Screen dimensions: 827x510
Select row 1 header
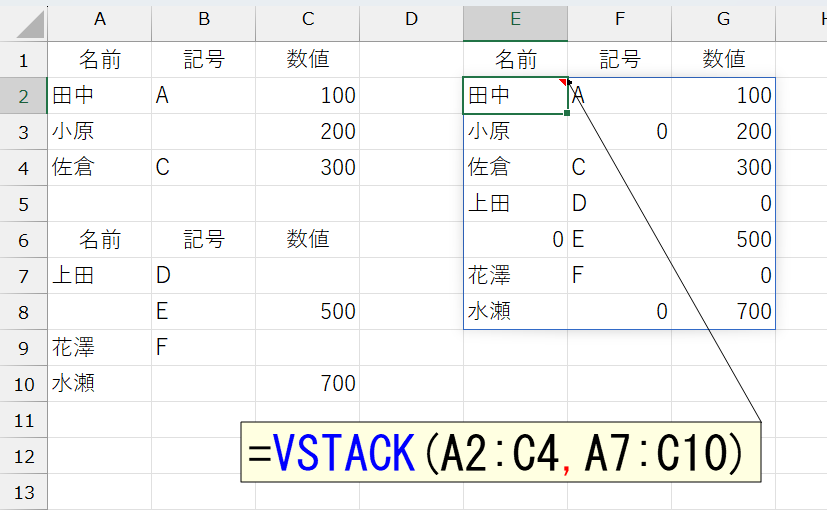coord(23,60)
